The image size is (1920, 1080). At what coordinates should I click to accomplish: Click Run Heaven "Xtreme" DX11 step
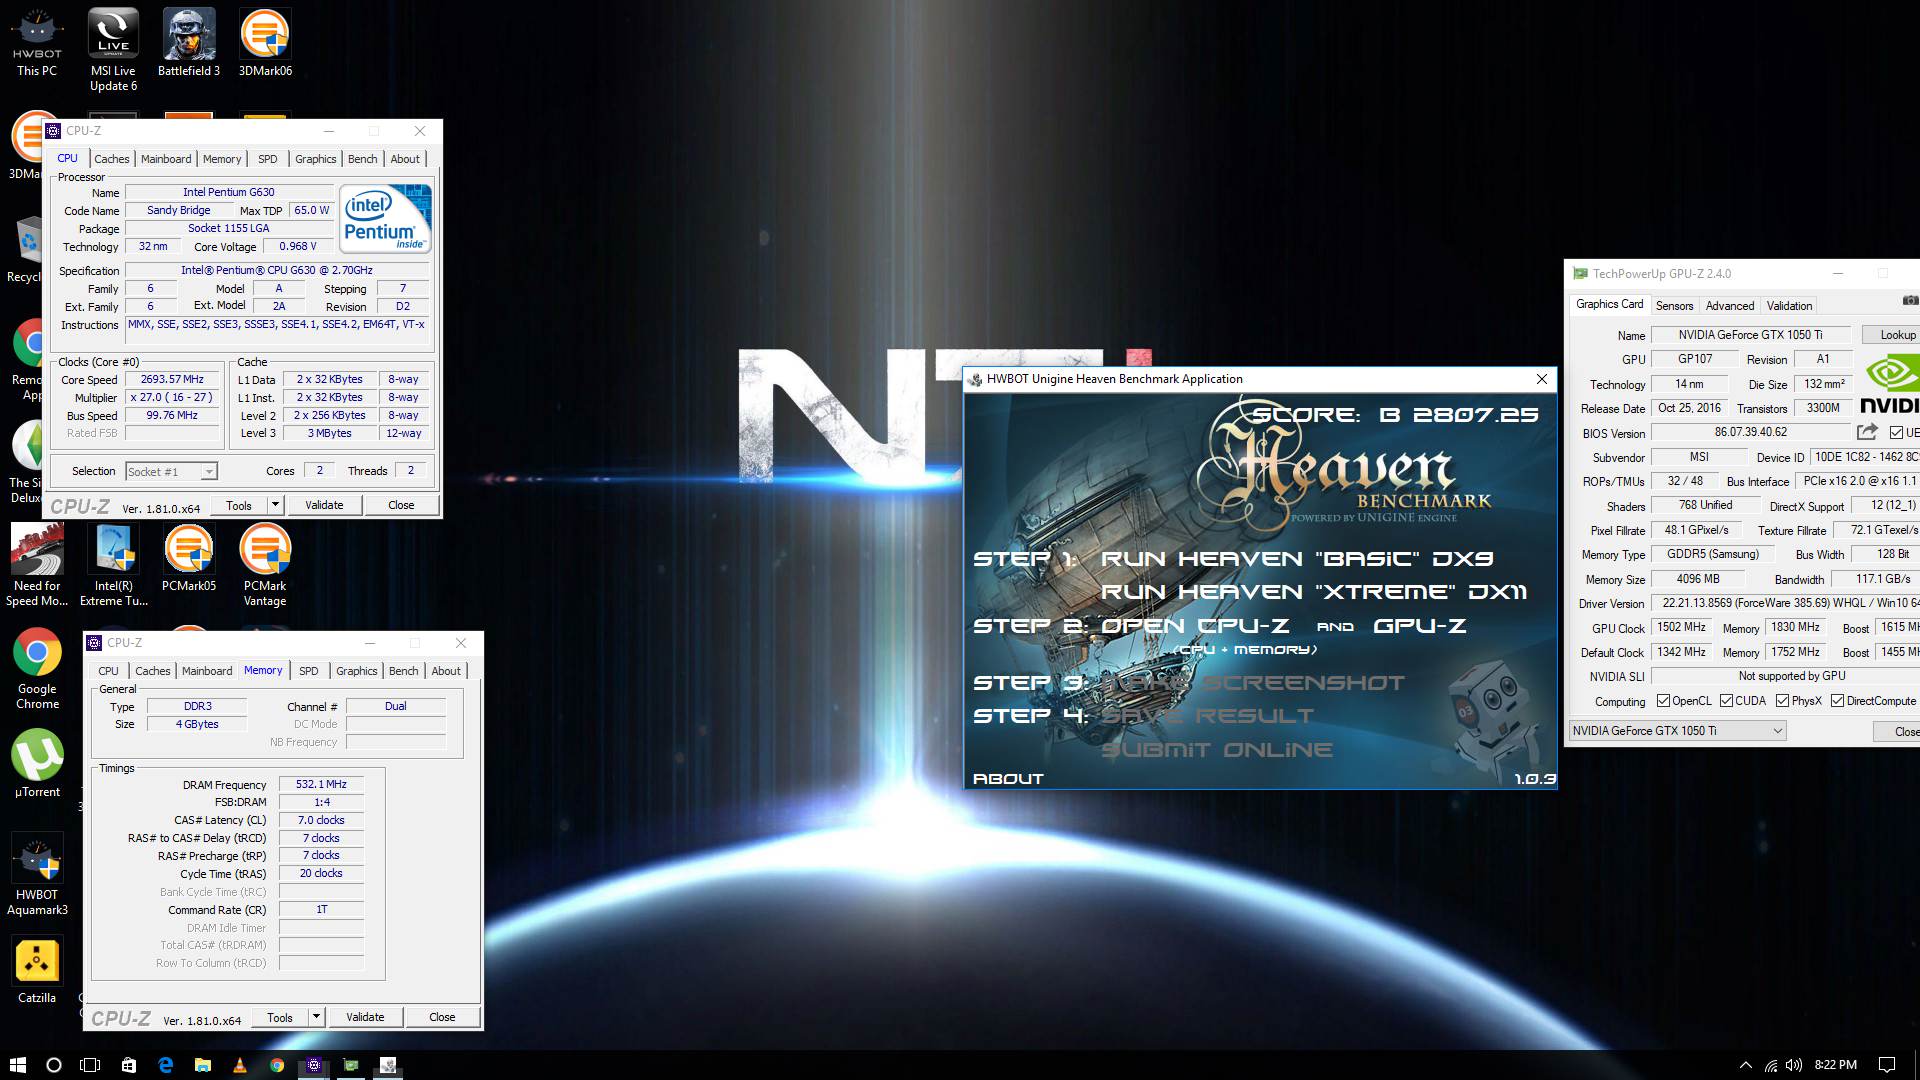1314,592
